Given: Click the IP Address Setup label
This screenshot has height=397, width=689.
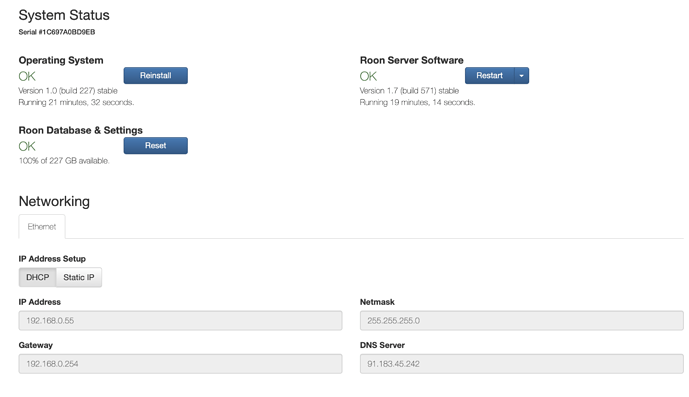Looking at the screenshot, I should tap(52, 259).
